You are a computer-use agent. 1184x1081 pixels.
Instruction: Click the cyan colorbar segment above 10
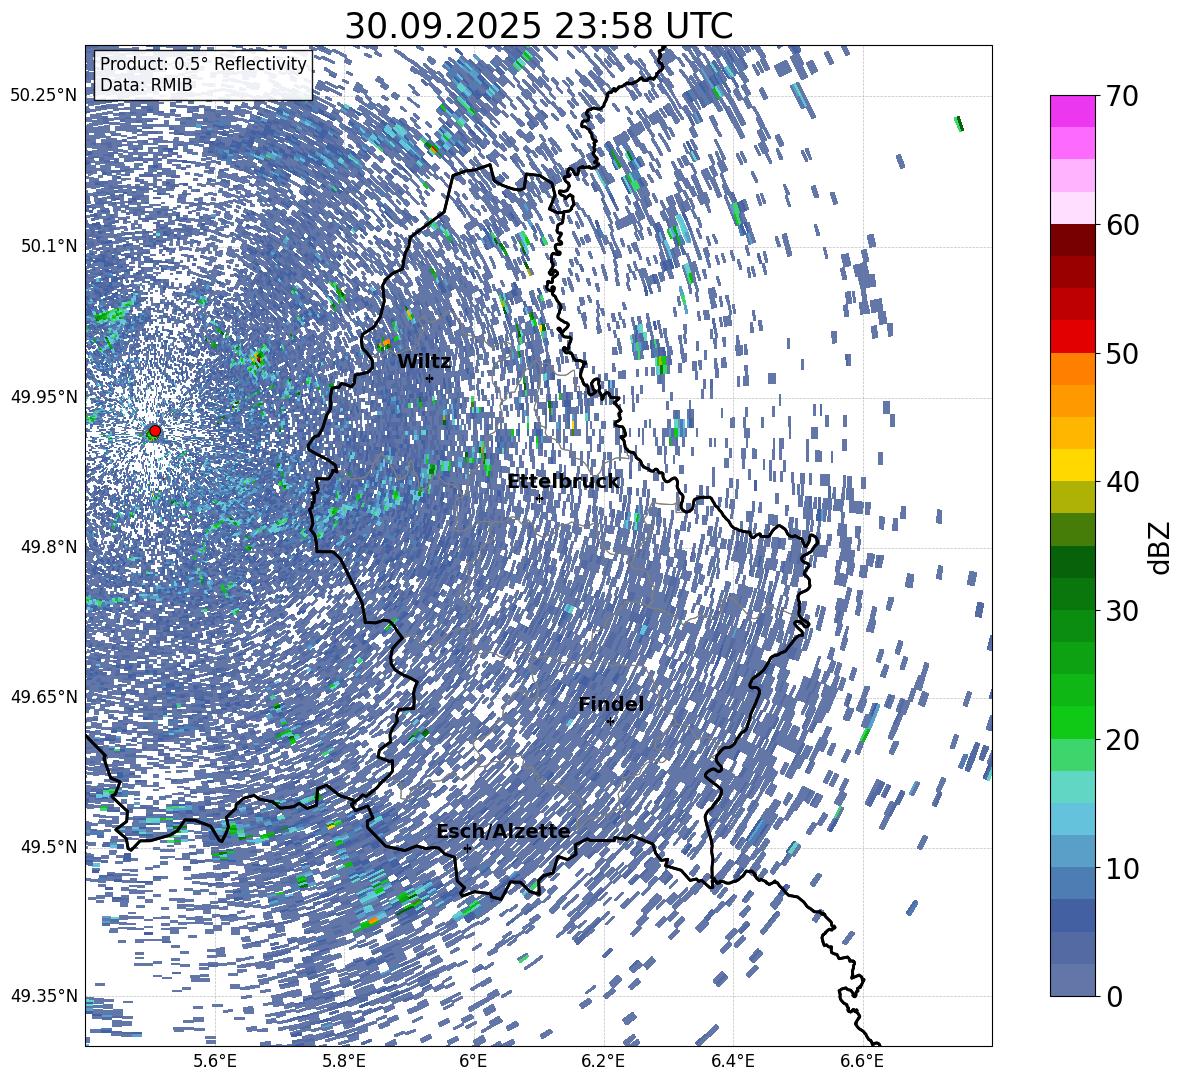pyautogui.click(x=1073, y=819)
